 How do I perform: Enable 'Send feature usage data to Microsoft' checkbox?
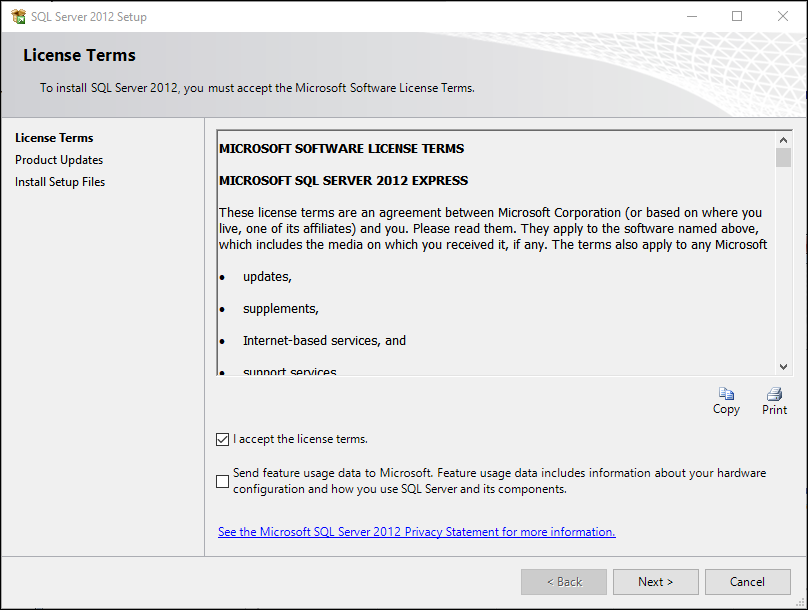[223, 481]
